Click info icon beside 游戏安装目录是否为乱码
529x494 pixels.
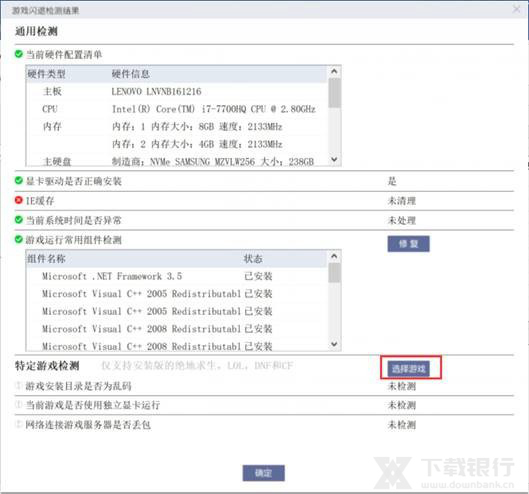(x=19, y=385)
